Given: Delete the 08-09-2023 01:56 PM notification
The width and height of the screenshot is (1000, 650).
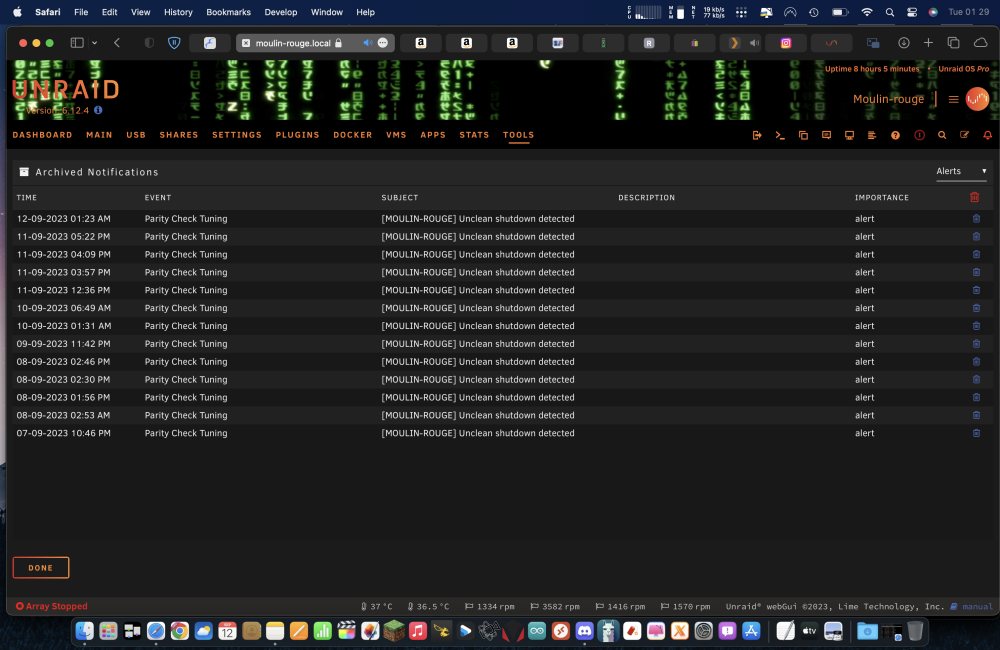Looking at the screenshot, I should coord(976,397).
